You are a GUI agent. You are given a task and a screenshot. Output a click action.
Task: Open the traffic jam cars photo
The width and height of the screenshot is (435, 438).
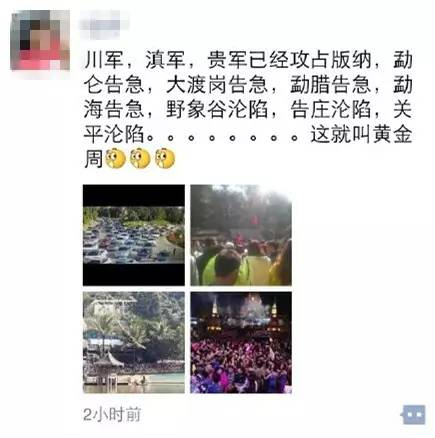click(x=134, y=235)
